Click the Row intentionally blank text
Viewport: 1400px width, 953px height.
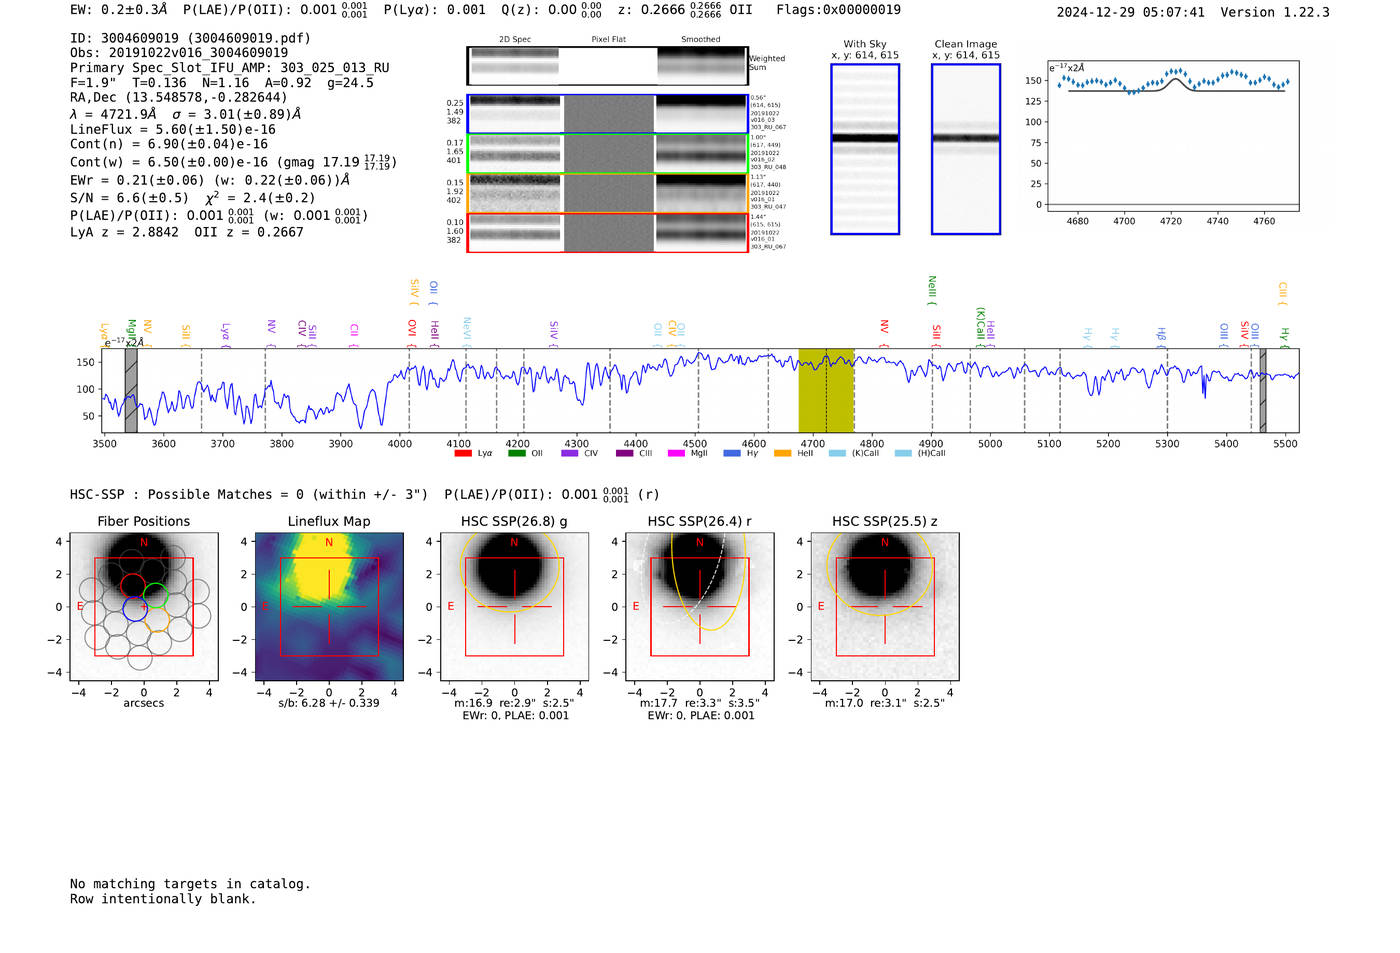163,899
